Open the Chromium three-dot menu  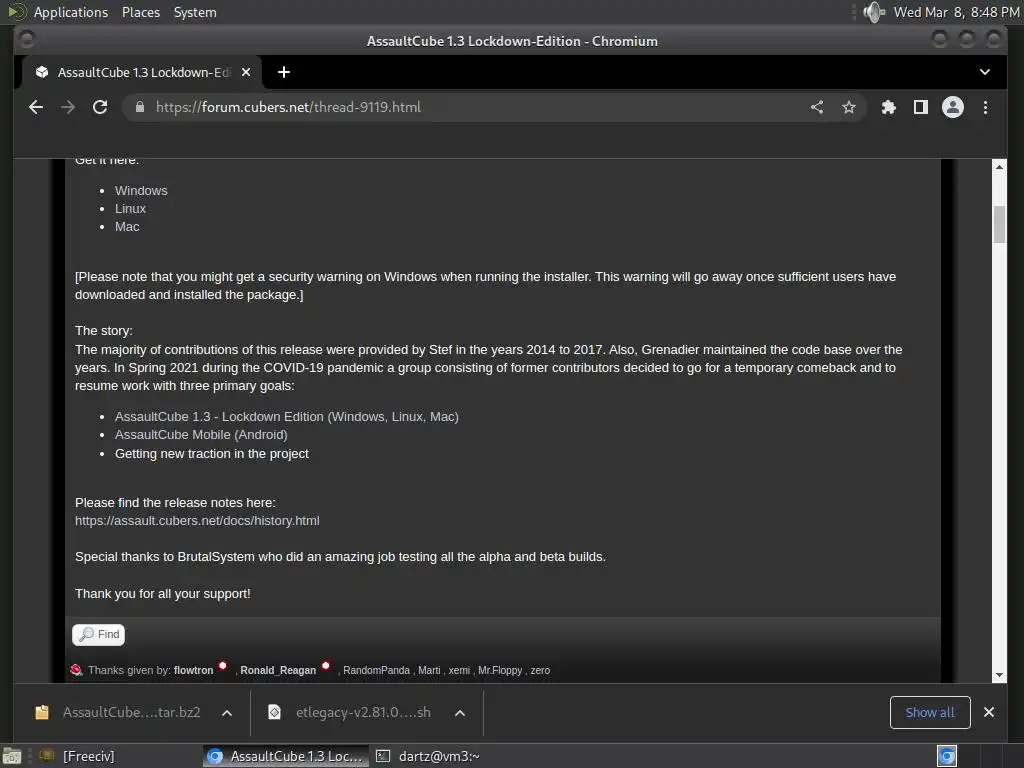coord(985,107)
